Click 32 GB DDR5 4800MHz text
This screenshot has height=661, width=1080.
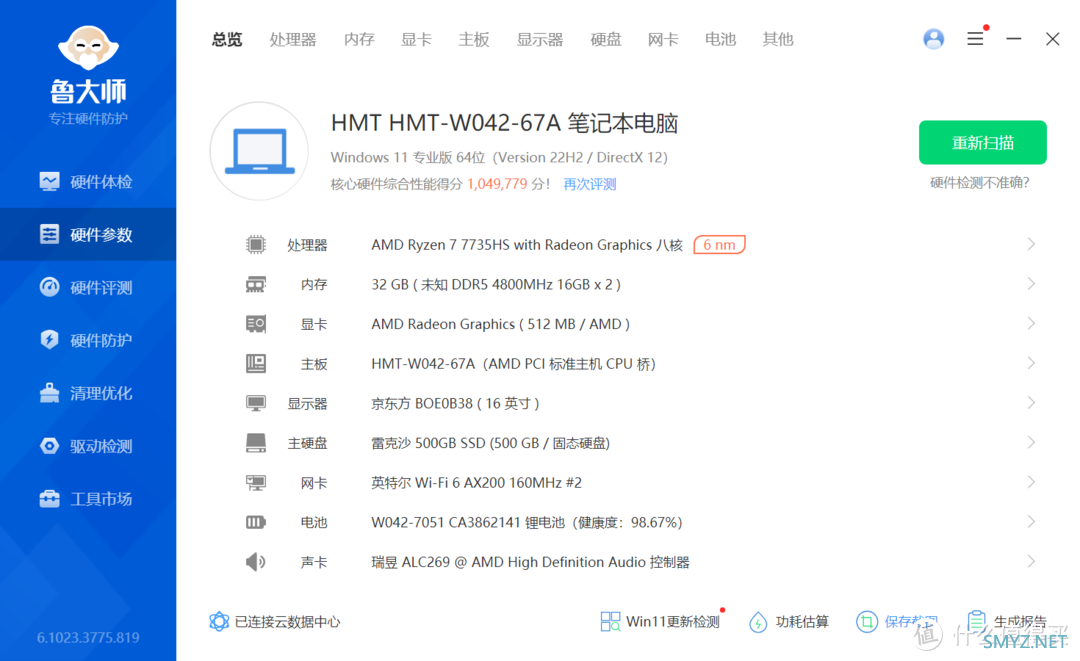pyautogui.click(x=496, y=284)
